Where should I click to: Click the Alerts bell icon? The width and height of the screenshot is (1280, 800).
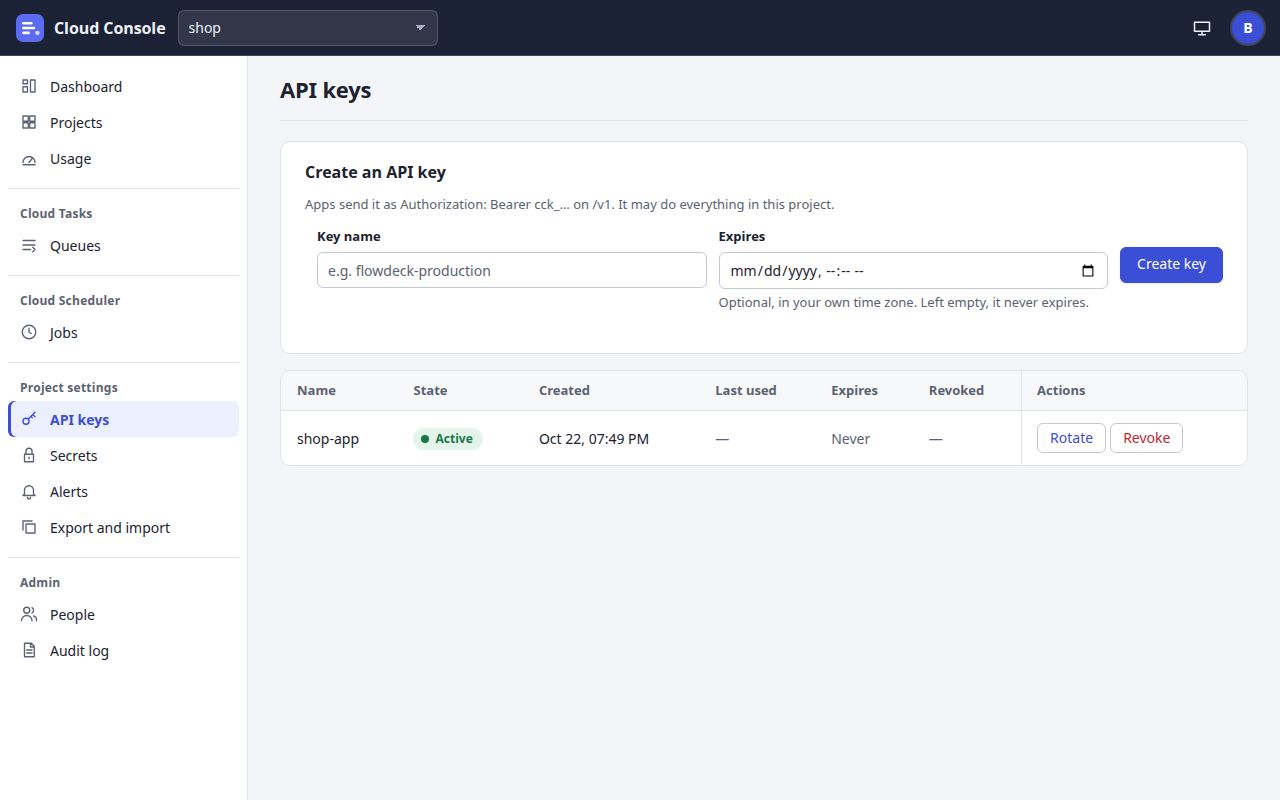[29, 492]
